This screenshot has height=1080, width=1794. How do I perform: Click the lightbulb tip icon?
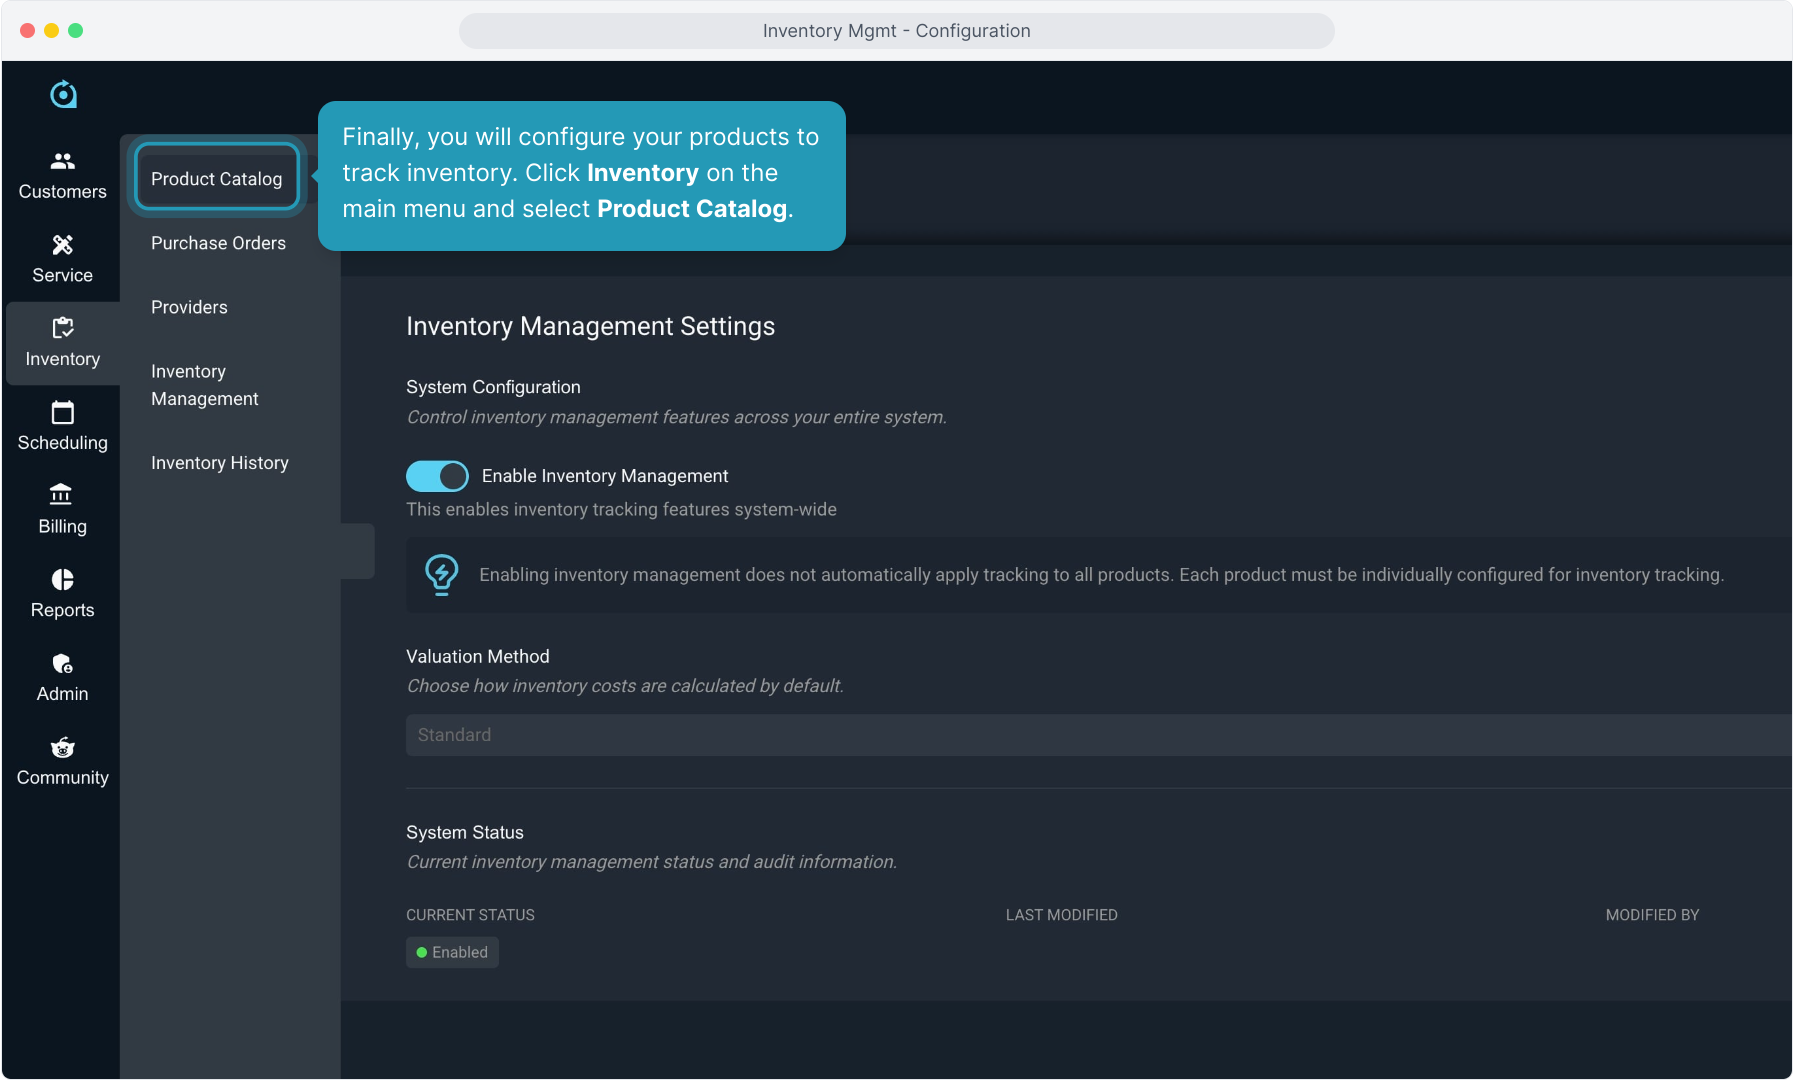click(441, 575)
